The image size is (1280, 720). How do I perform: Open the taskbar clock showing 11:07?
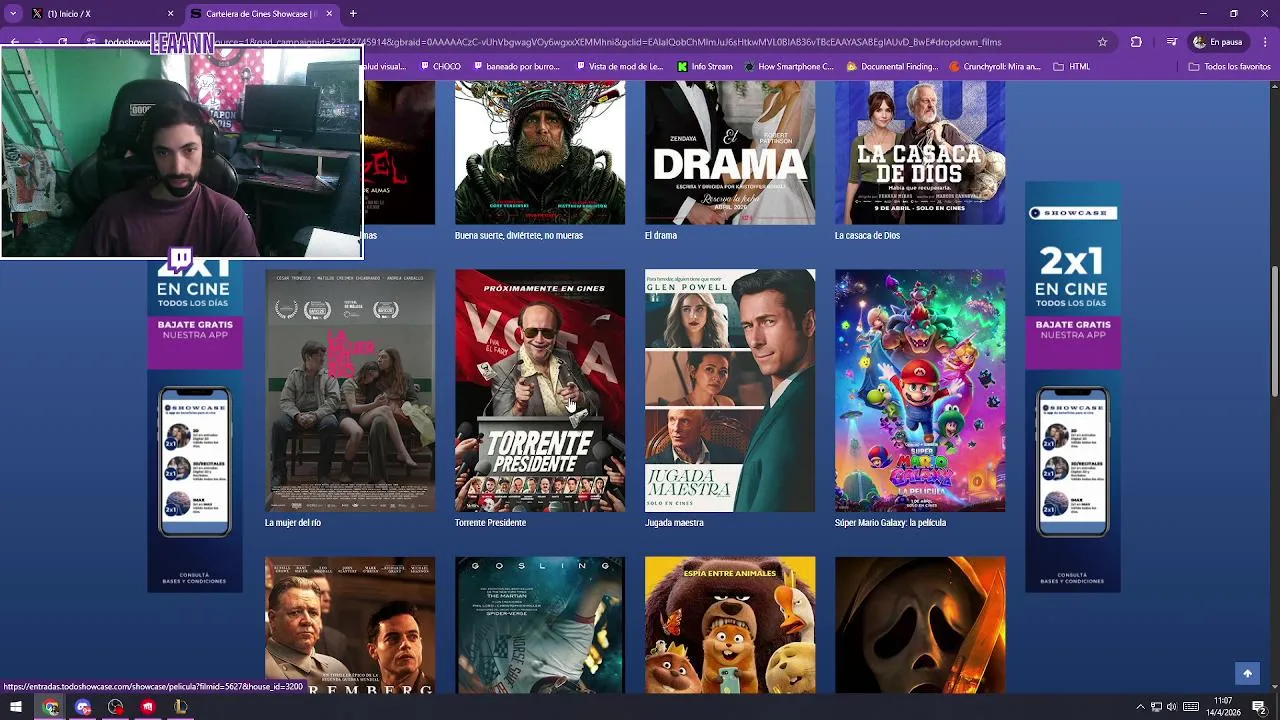(x=1223, y=707)
